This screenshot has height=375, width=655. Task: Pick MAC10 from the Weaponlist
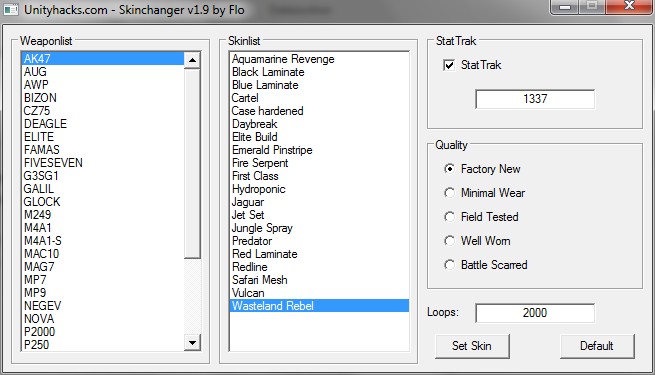pos(103,253)
